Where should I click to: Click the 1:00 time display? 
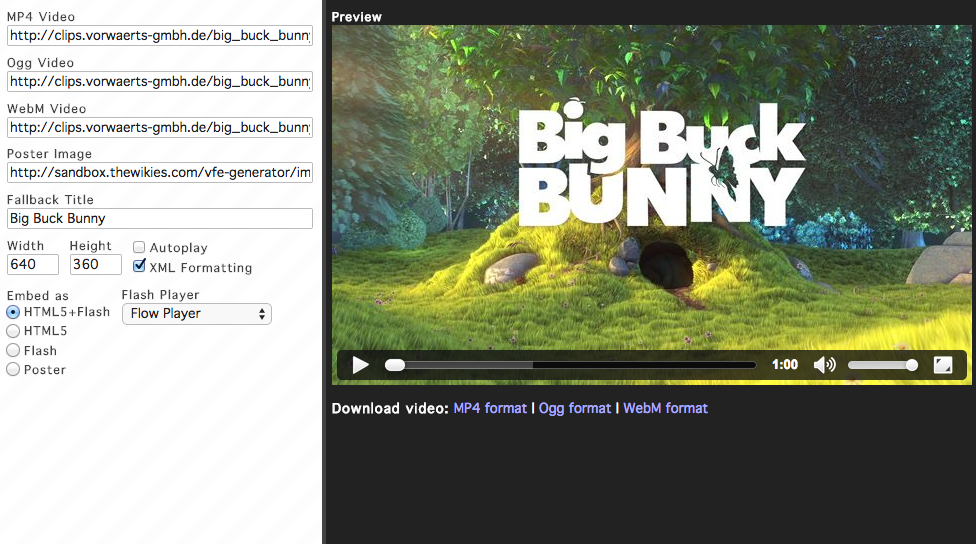click(785, 365)
